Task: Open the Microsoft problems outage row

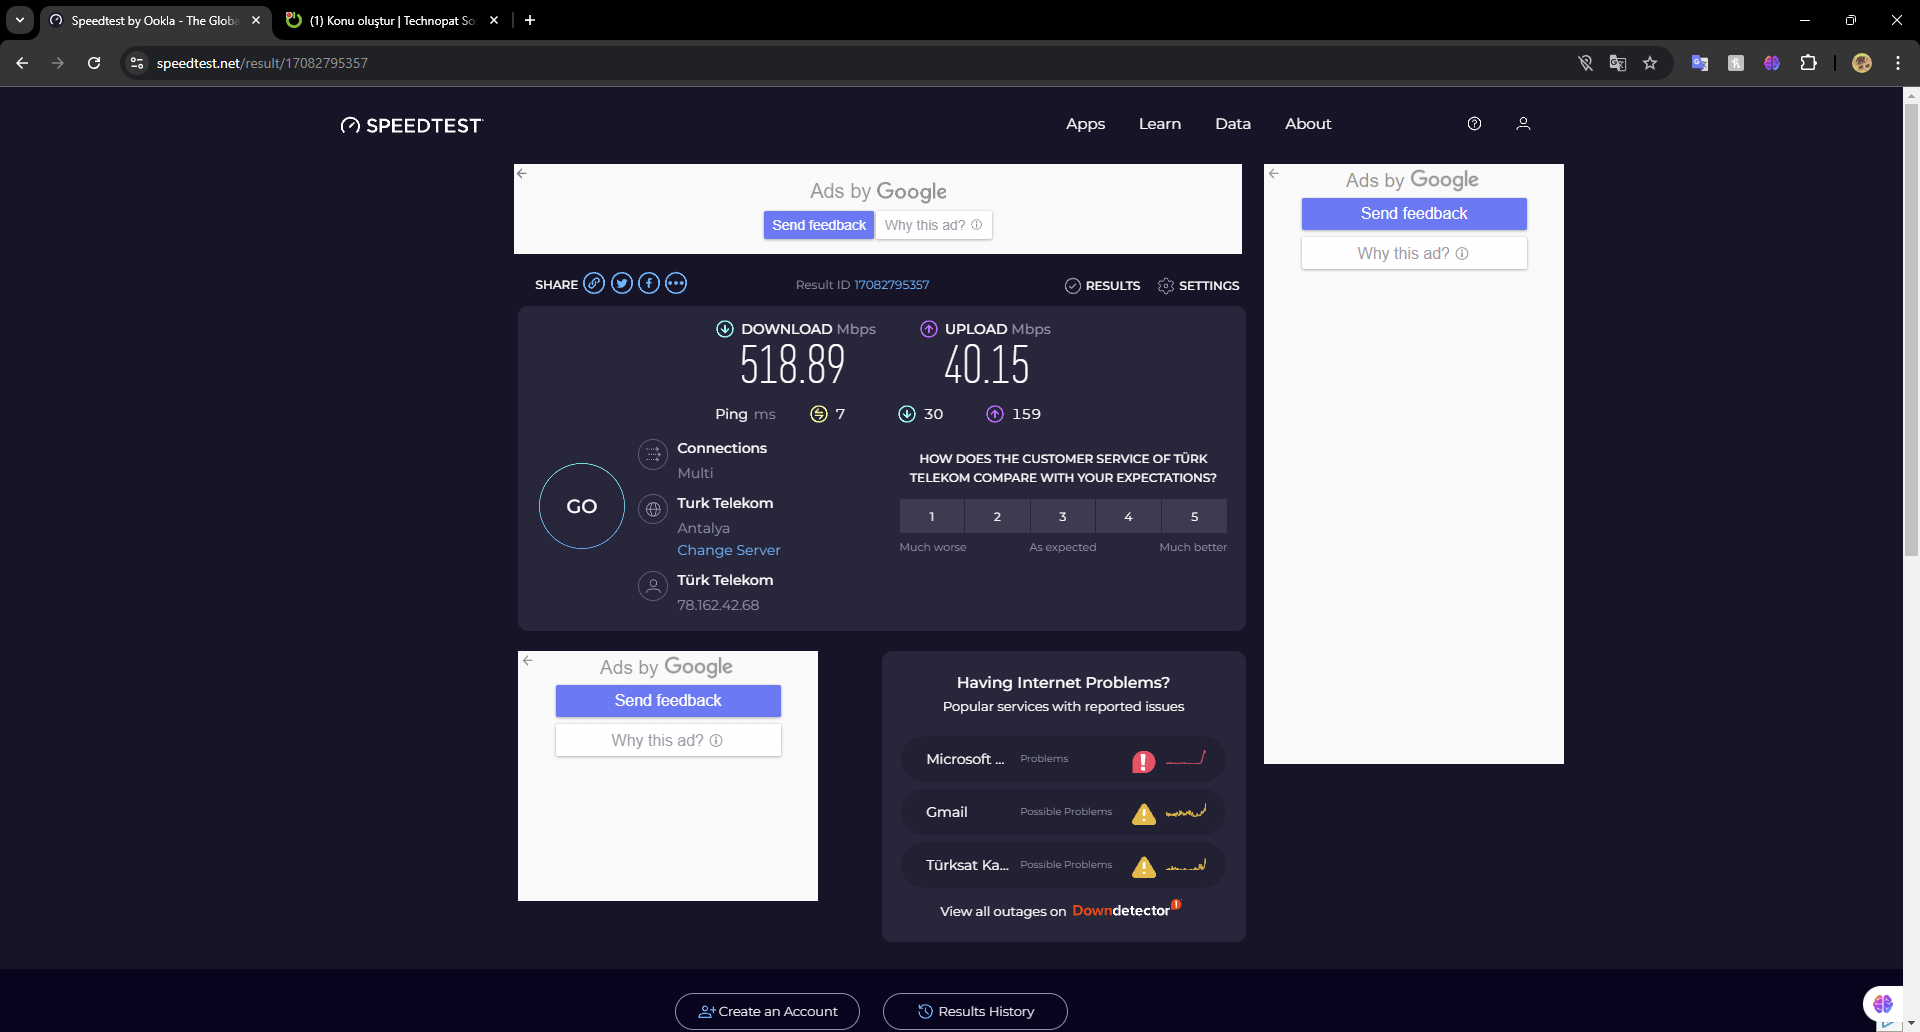Action: [1063, 759]
